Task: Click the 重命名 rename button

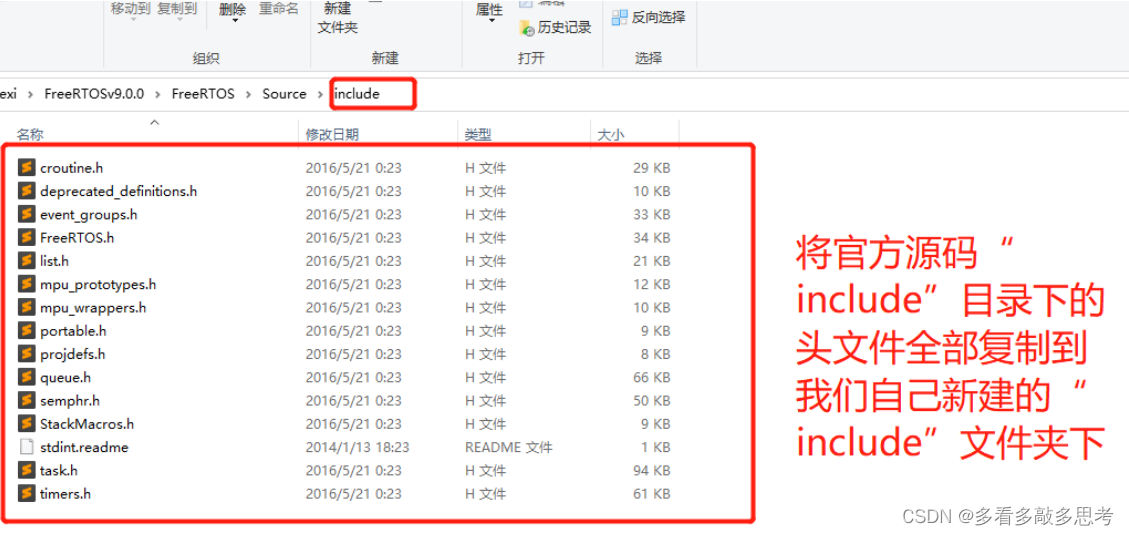Action: click(279, 8)
